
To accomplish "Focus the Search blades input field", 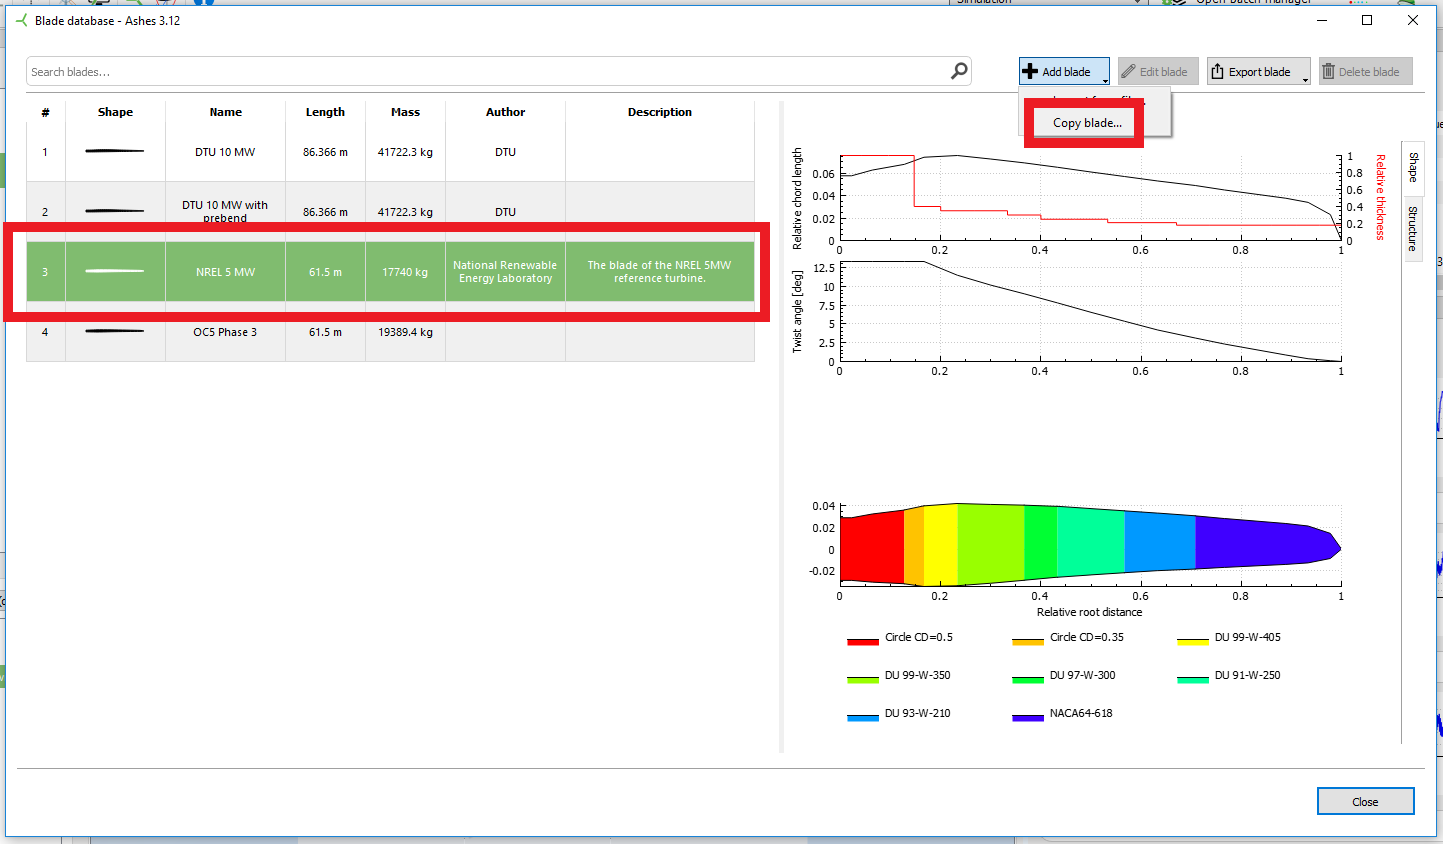I will click(x=480, y=72).
